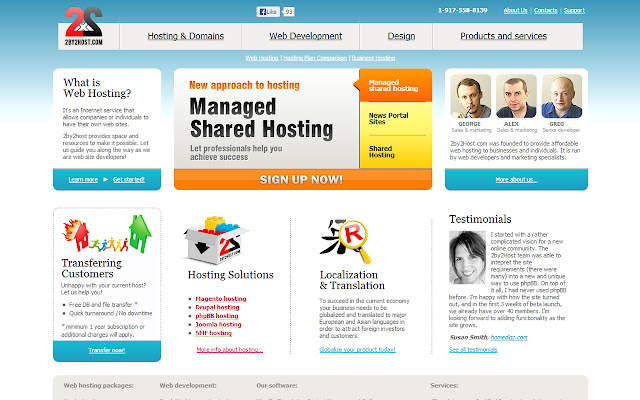The width and height of the screenshot is (640, 400).
Task: Click More info about hosting... link
Action: click(229, 350)
